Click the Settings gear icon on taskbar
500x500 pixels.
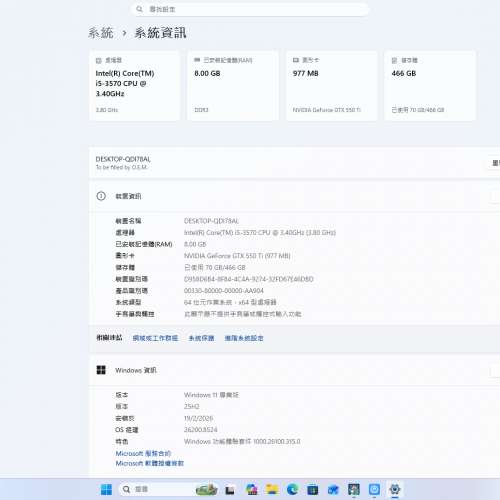click(x=395, y=489)
